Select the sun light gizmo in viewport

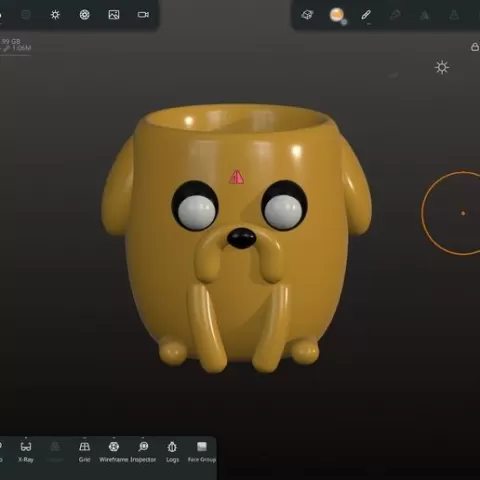coord(442,67)
